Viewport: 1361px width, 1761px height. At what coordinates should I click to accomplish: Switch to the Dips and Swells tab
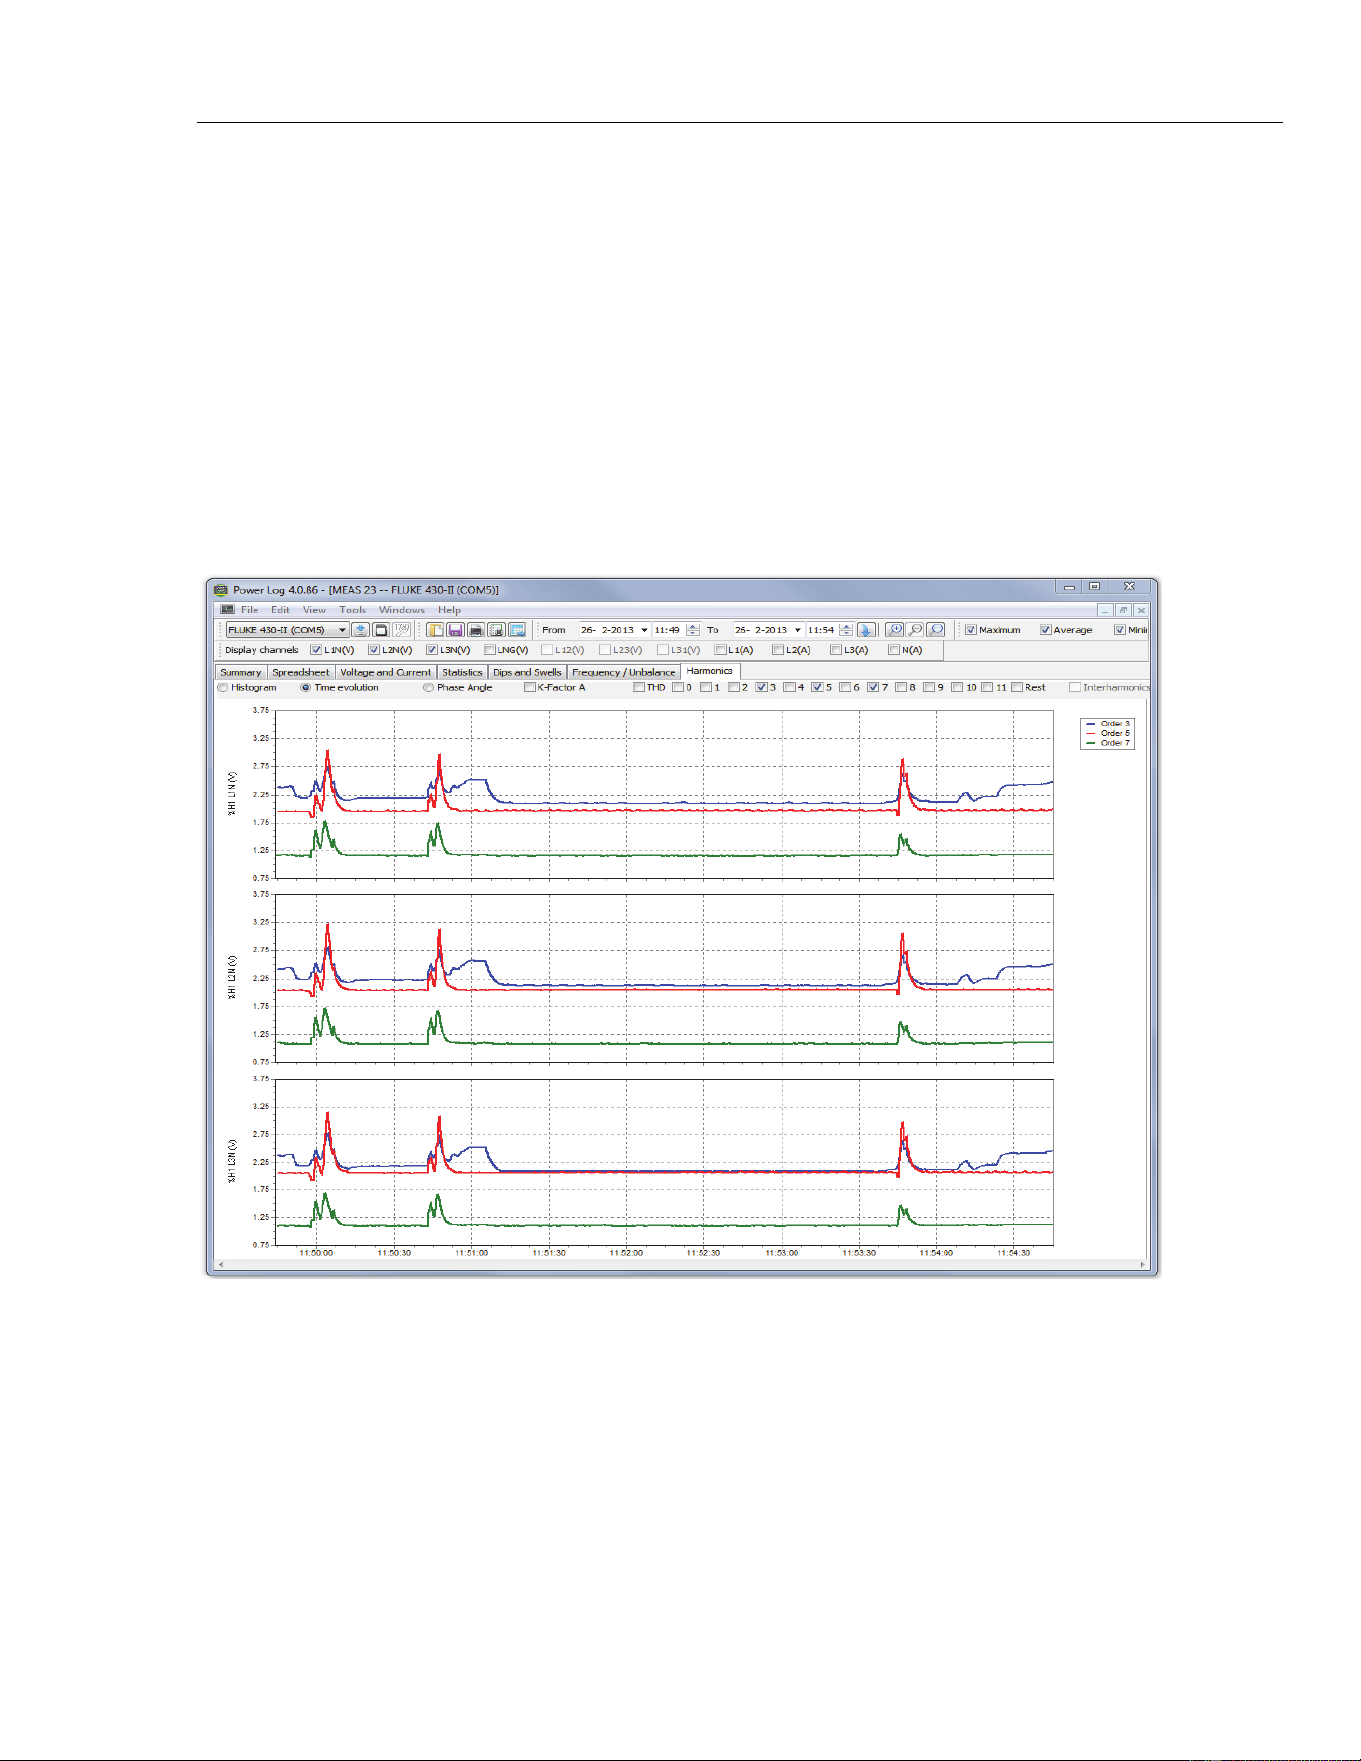pos(527,672)
